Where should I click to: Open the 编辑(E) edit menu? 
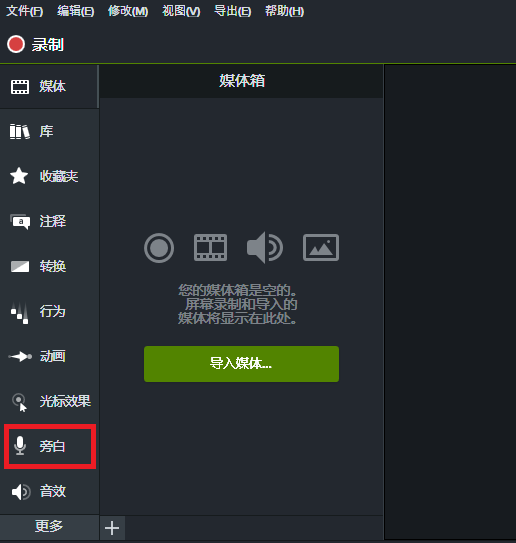tap(76, 11)
